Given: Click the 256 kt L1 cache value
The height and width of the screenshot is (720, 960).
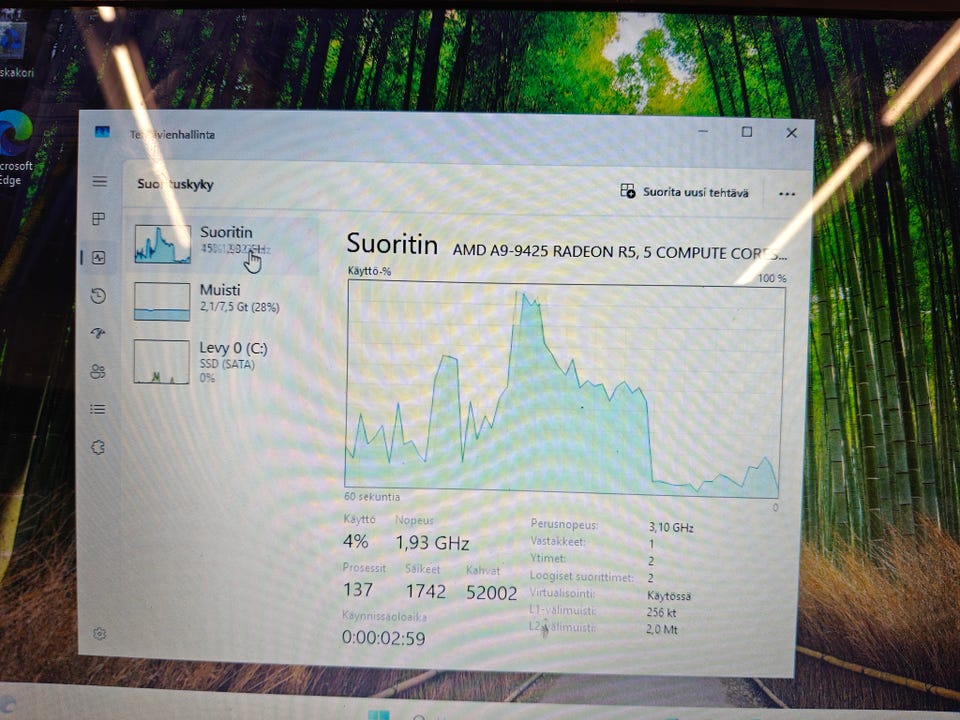Looking at the screenshot, I should [x=661, y=612].
